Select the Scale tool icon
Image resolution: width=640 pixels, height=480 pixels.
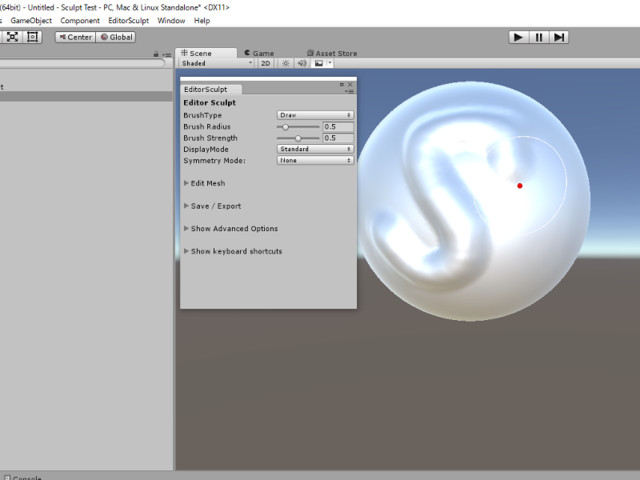12,37
